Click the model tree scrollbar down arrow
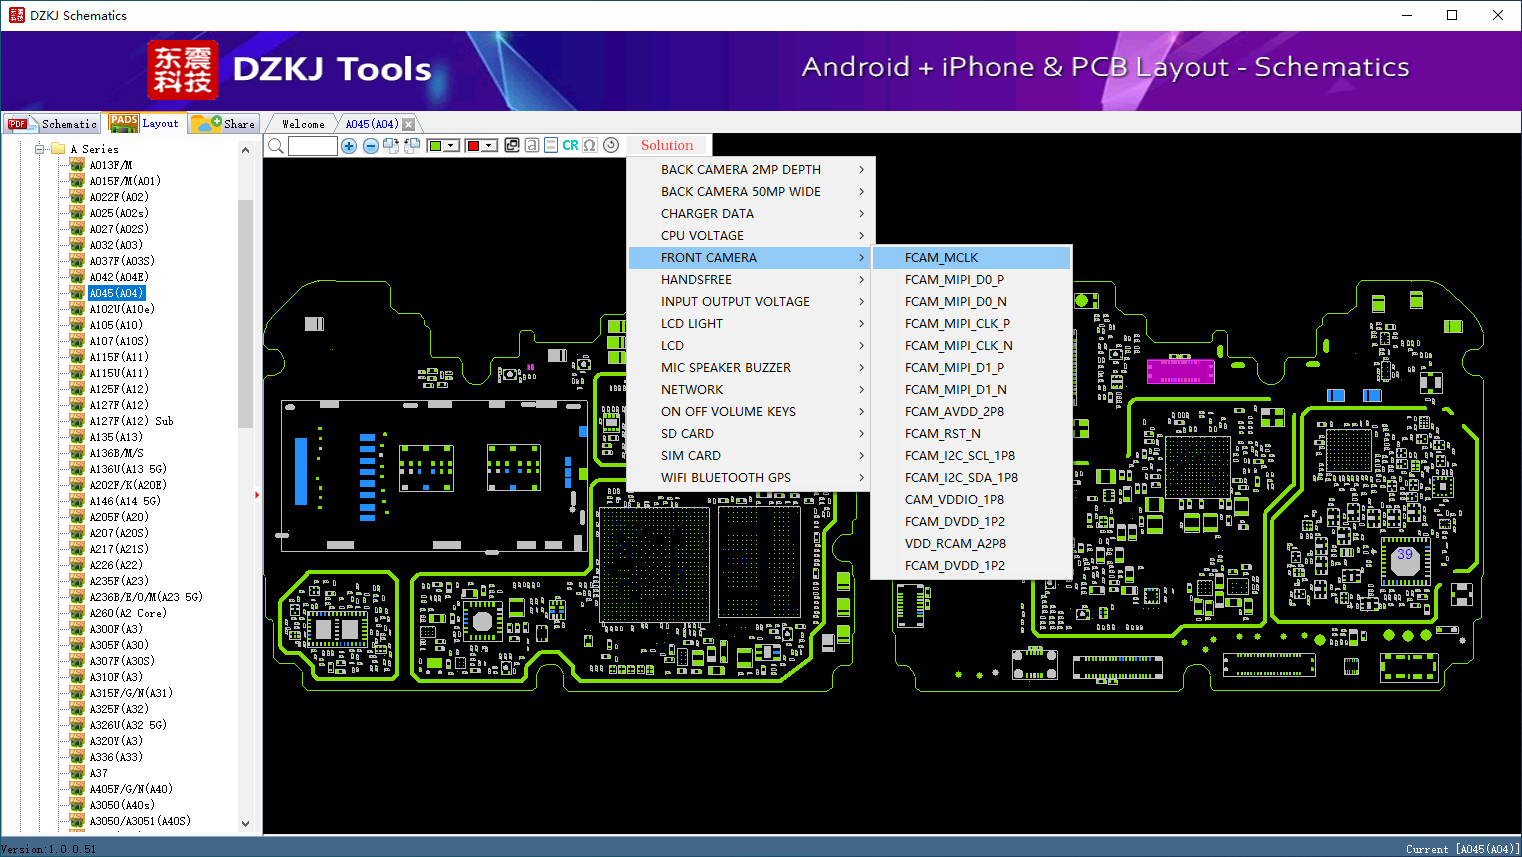The width and height of the screenshot is (1522, 857). (x=246, y=824)
